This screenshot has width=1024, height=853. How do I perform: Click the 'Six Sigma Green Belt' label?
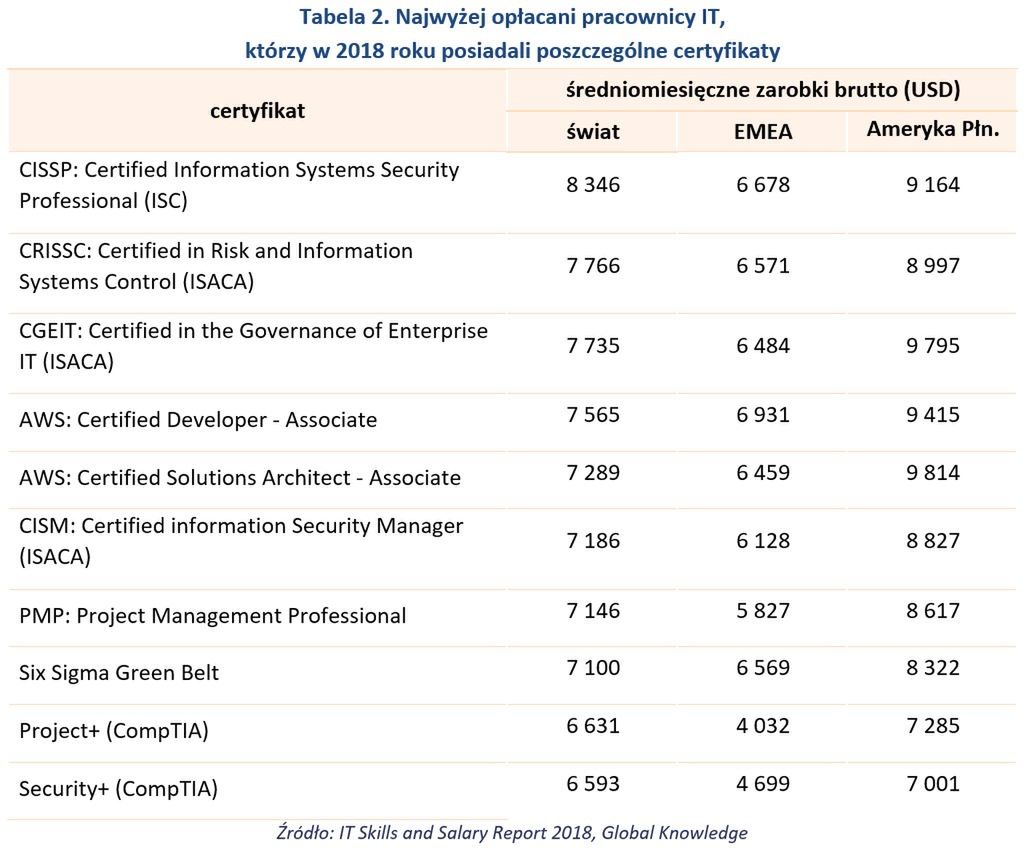[x=119, y=673]
